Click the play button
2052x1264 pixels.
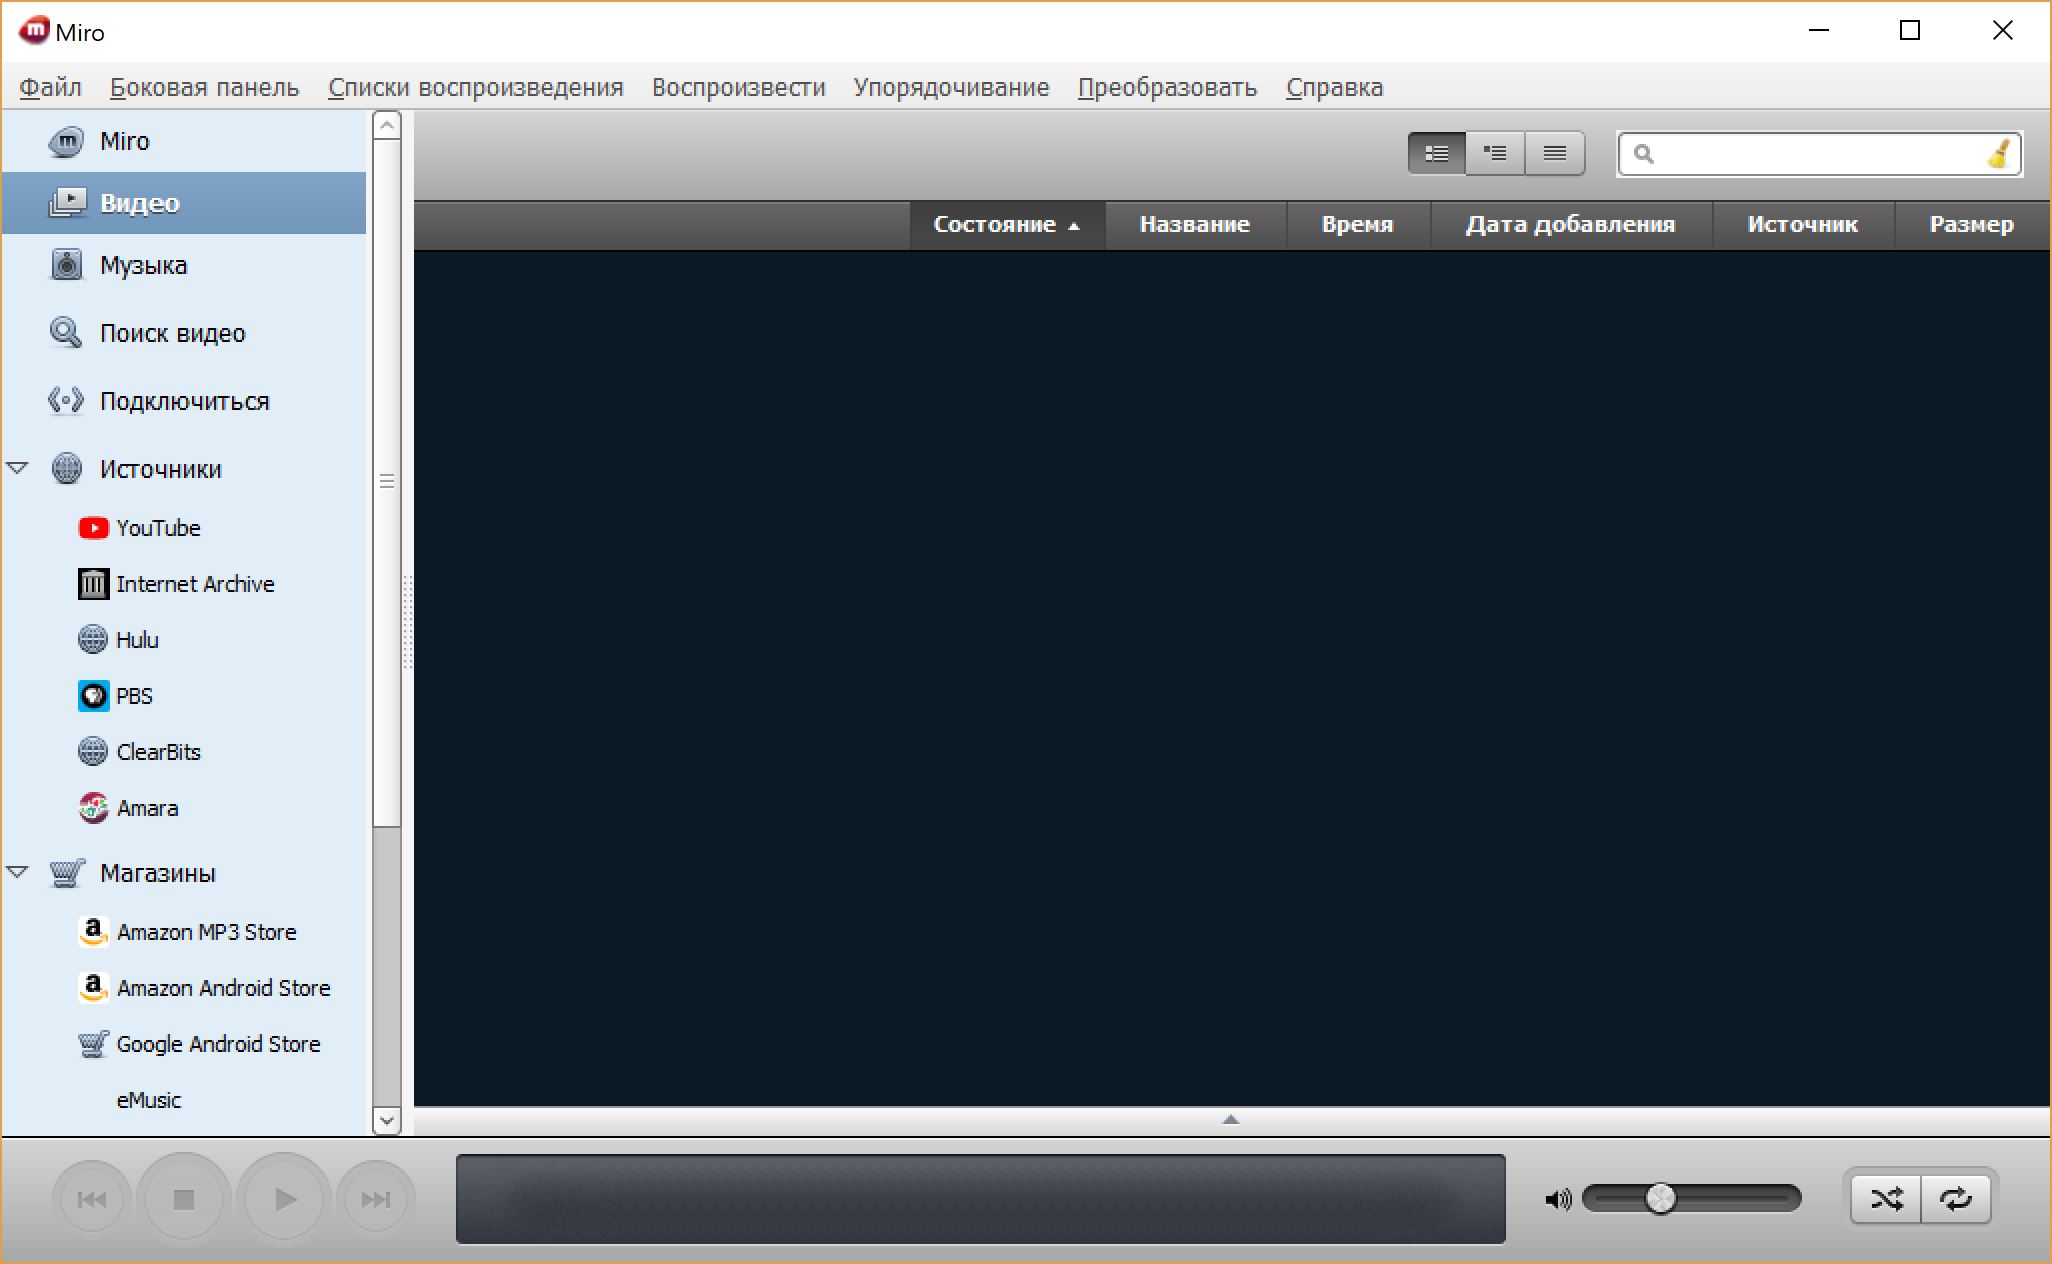281,1199
